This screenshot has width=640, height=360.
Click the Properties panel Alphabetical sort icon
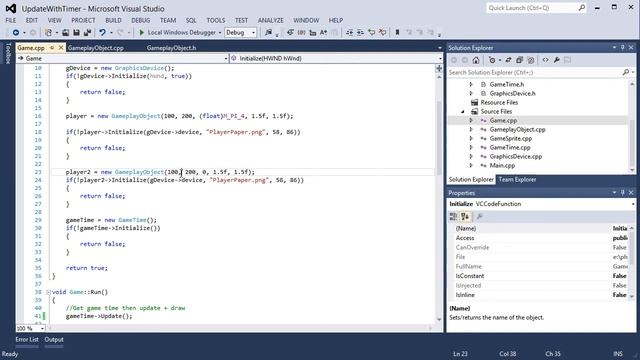click(465, 217)
